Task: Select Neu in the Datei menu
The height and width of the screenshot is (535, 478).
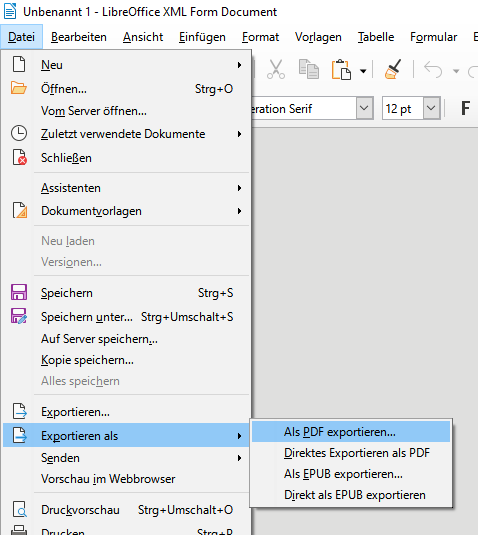Action: 126,65
